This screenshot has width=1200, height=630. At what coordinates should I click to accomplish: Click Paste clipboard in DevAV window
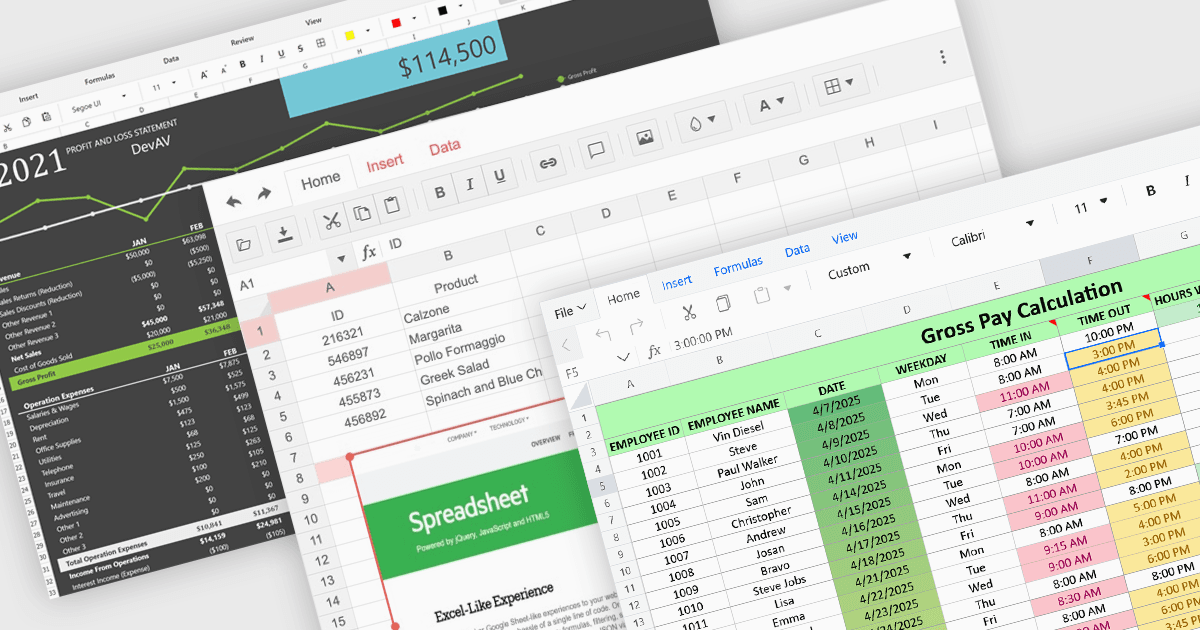(46, 117)
